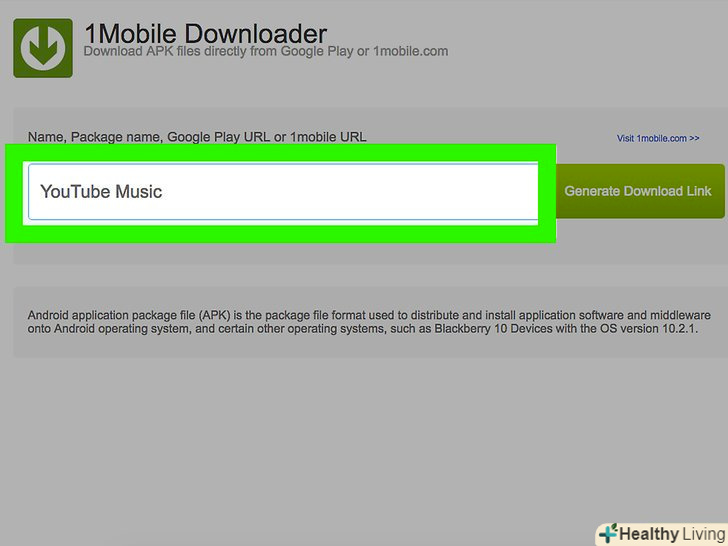
Task: Click the word 'Music' in the input
Action: [x=138, y=191]
